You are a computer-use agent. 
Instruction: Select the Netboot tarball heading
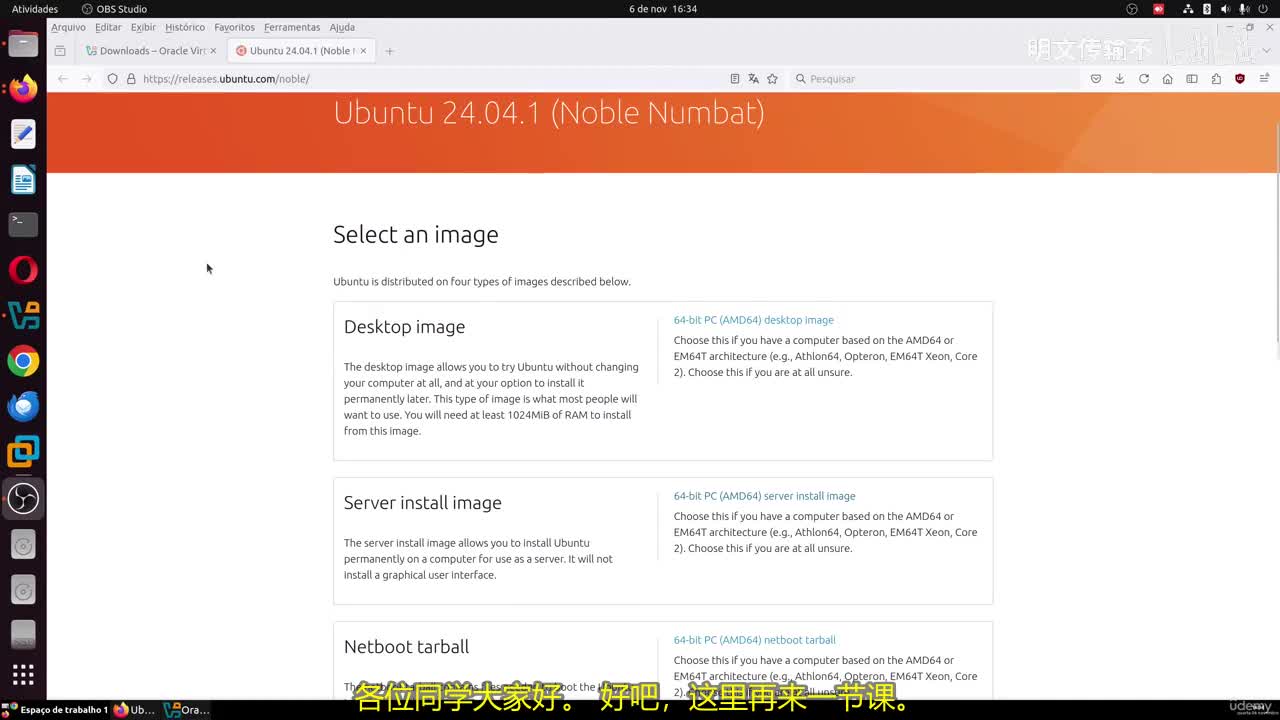[x=406, y=647]
